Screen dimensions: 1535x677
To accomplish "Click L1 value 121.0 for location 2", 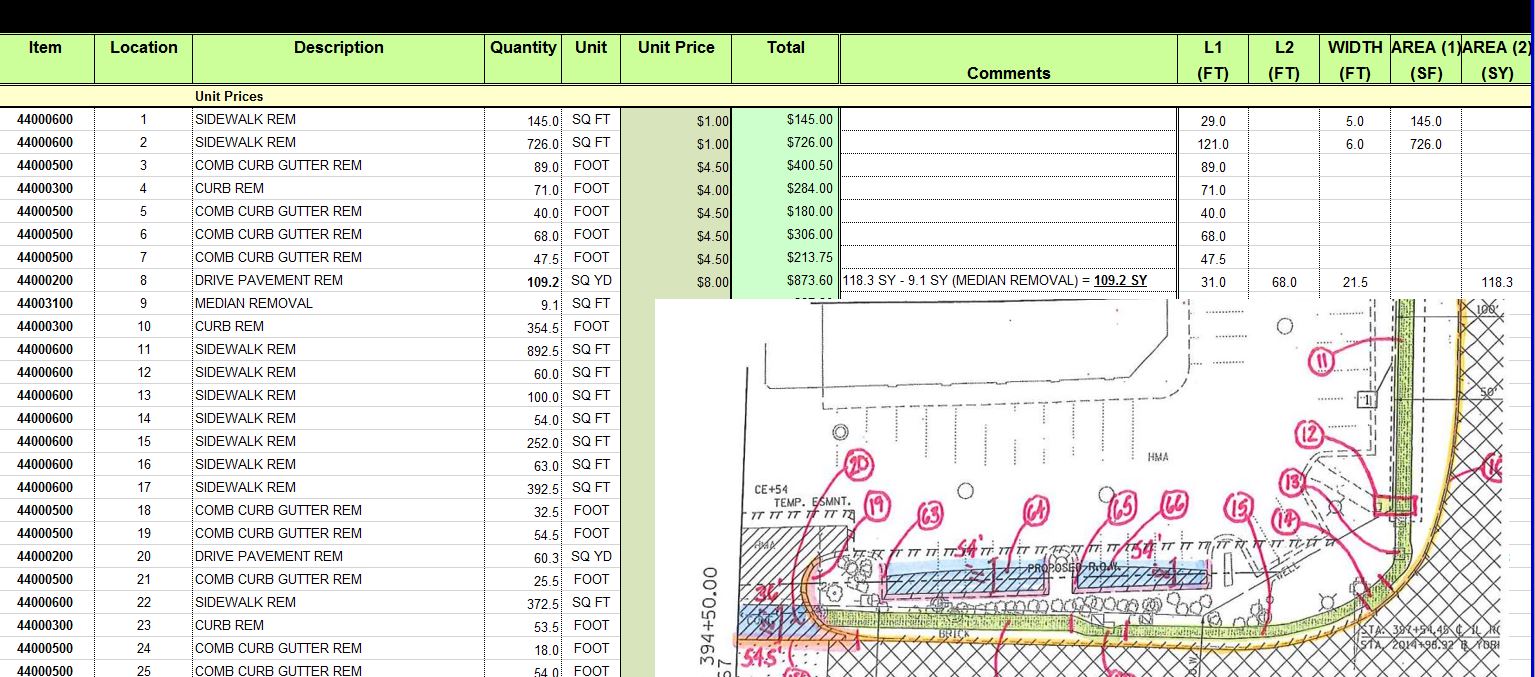I will pyautogui.click(x=1213, y=144).
